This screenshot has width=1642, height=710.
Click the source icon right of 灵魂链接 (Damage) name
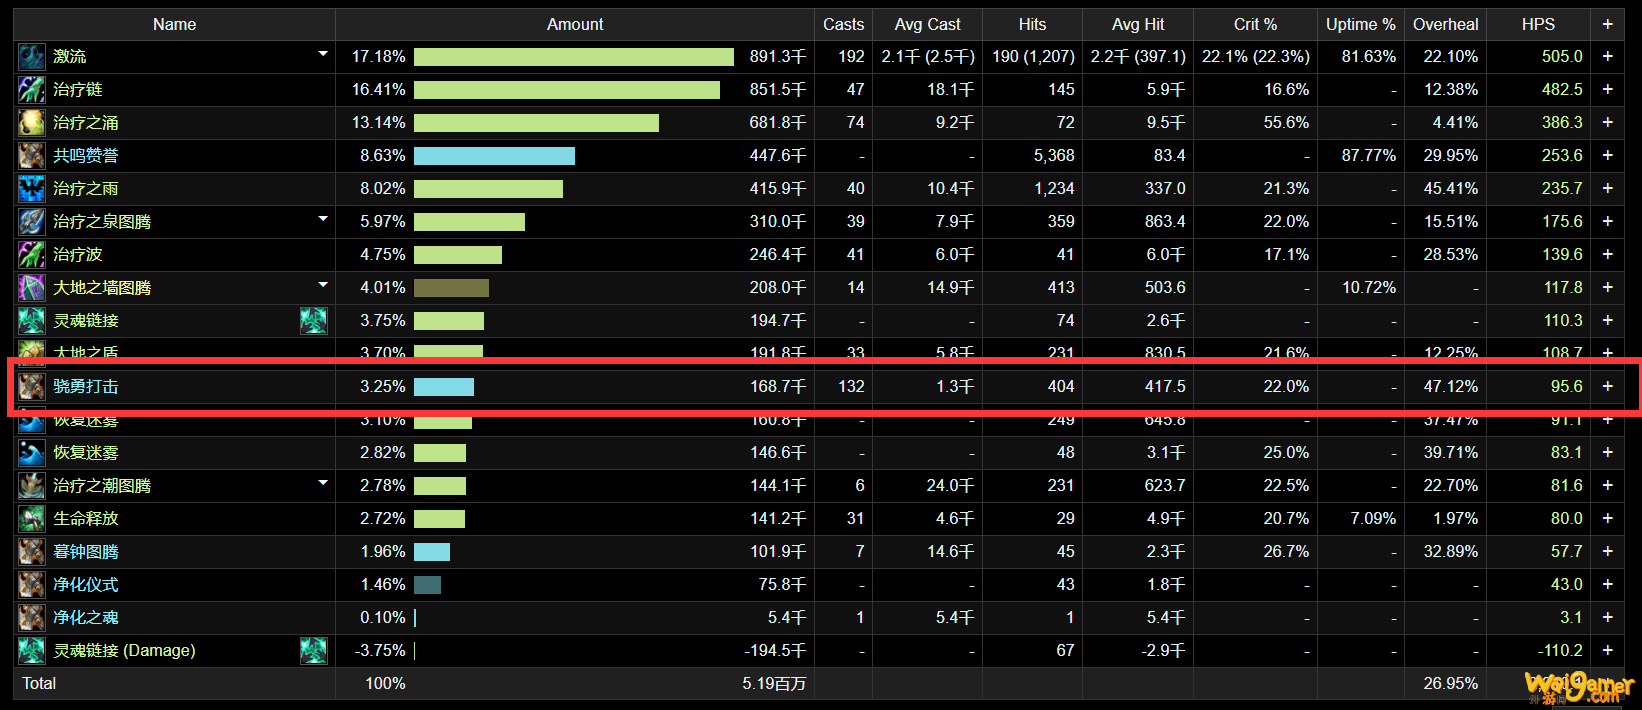(314, 651)
